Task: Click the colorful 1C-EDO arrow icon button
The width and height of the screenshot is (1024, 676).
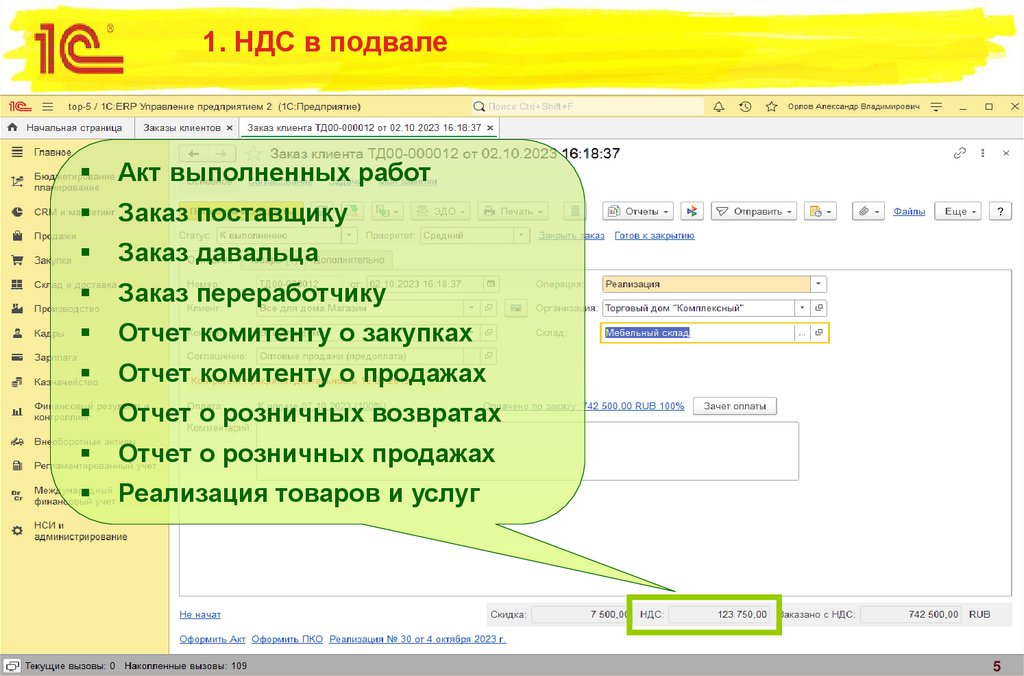Action: [x=692, y=211]
